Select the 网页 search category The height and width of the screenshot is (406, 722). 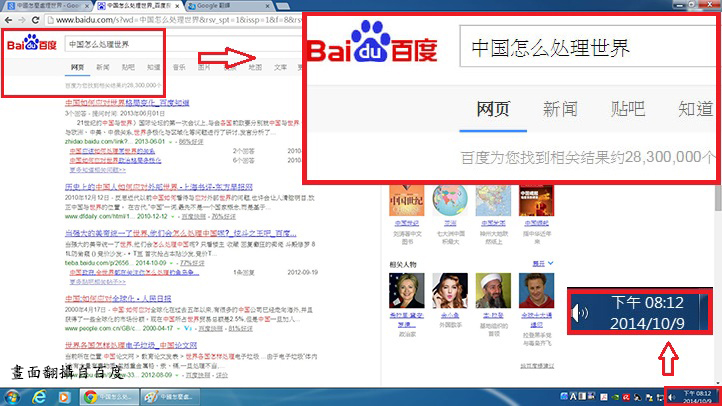click(x=77, y=67)
